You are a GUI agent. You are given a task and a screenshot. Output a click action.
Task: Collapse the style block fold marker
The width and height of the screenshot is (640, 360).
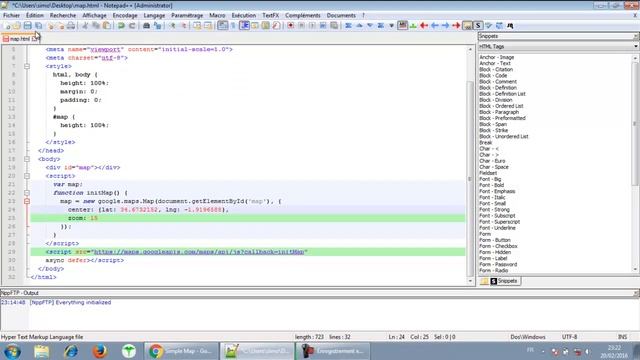[x=27, y=66]
